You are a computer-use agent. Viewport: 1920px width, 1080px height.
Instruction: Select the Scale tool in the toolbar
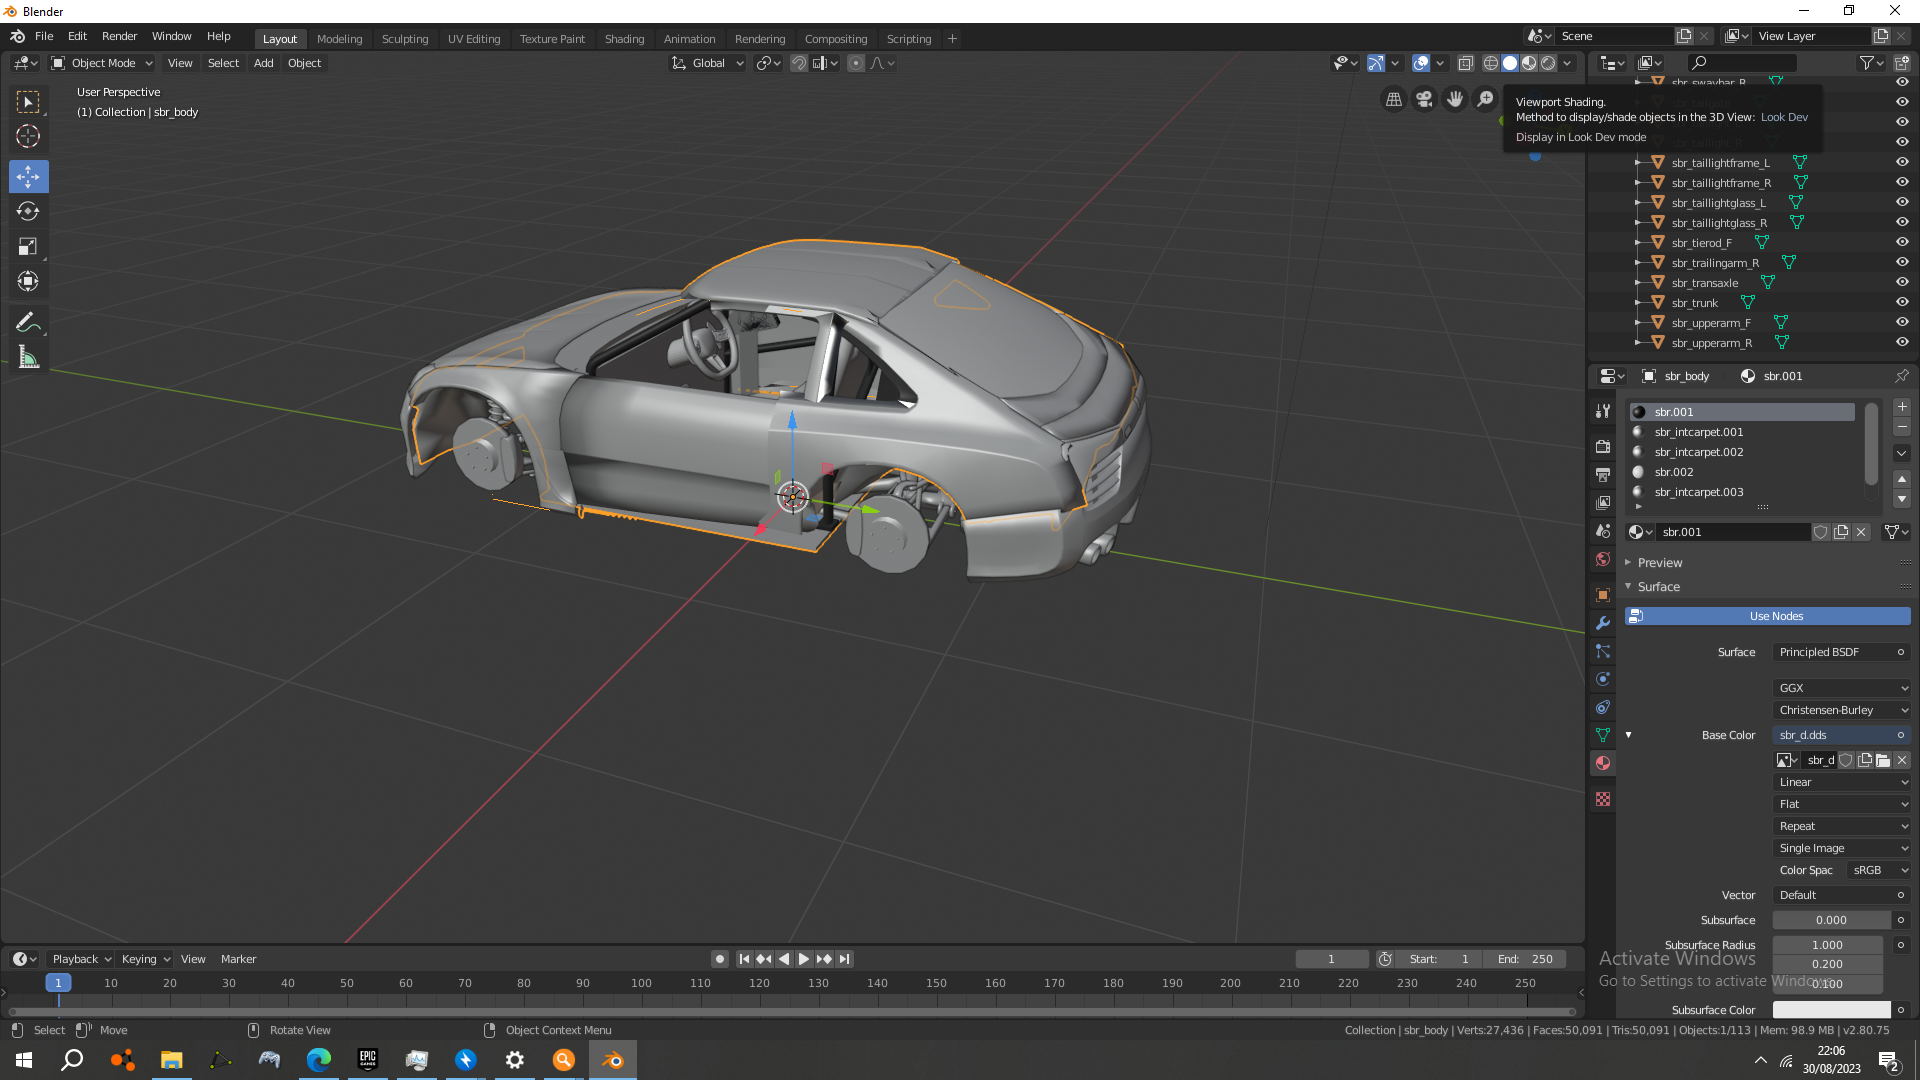28,246
